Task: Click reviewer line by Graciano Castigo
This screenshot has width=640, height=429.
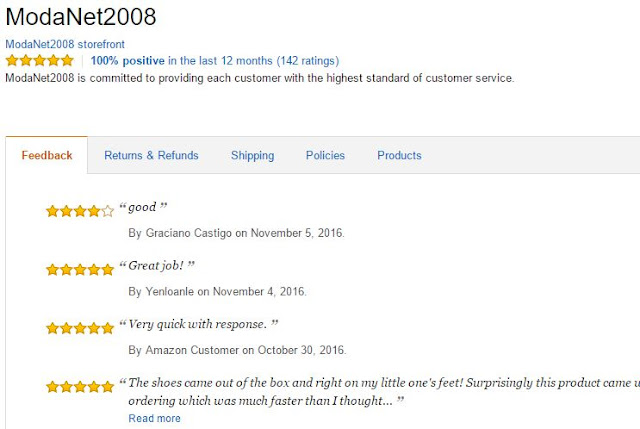Action: click(x=236, y=233)
